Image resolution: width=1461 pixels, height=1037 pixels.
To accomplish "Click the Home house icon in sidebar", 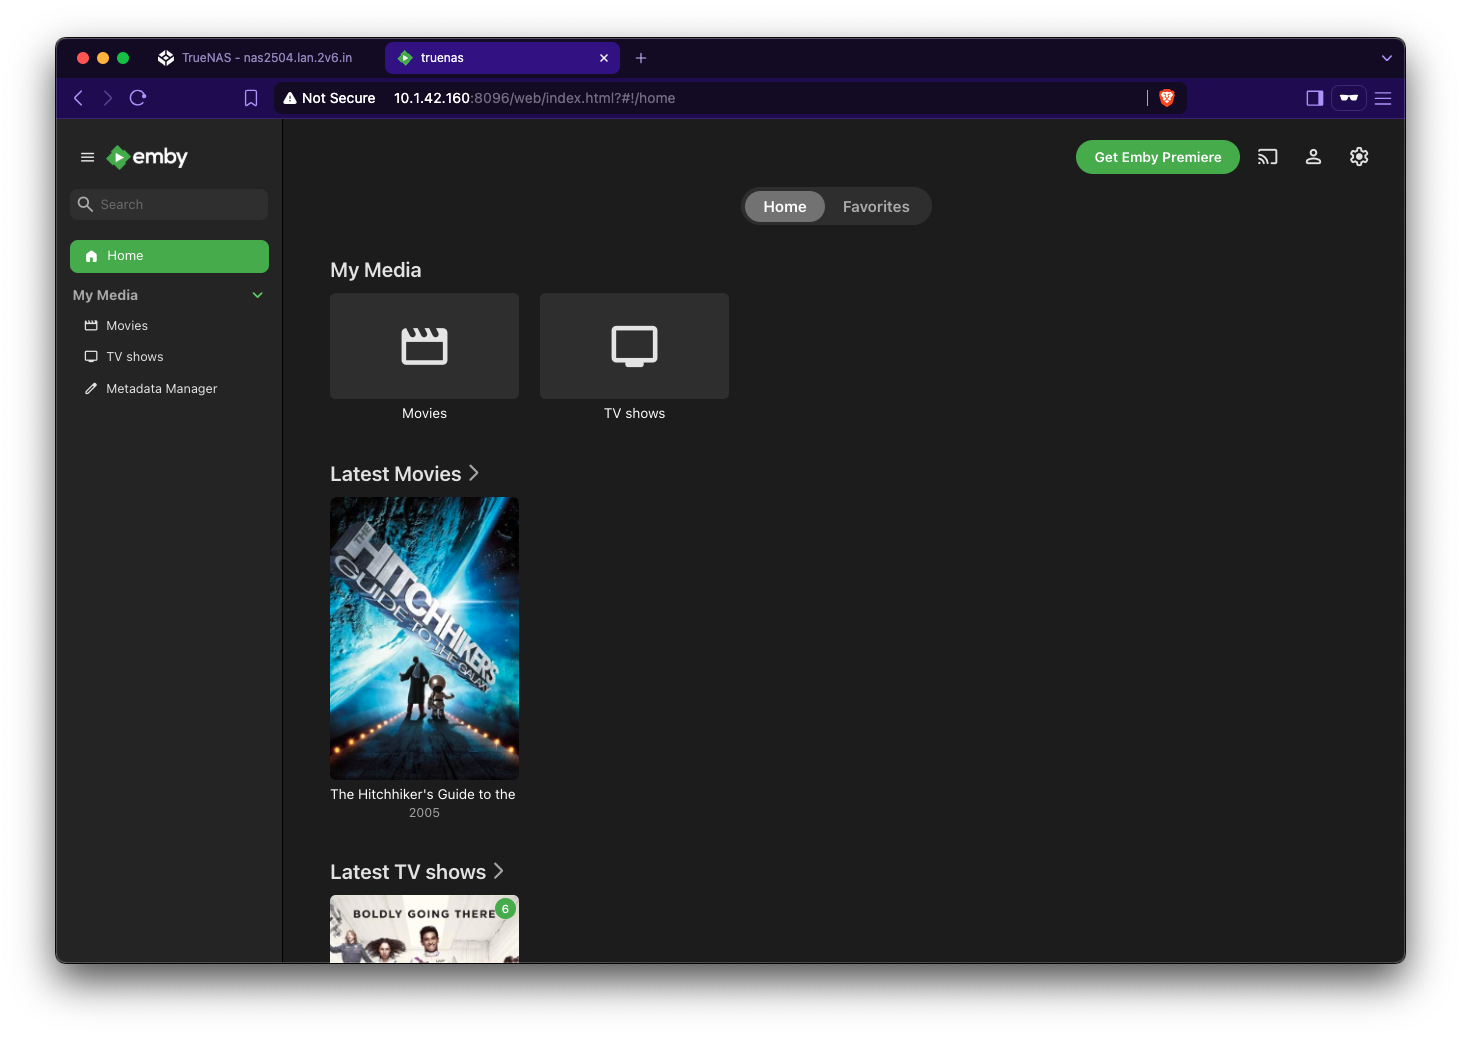I will point(91,256).
